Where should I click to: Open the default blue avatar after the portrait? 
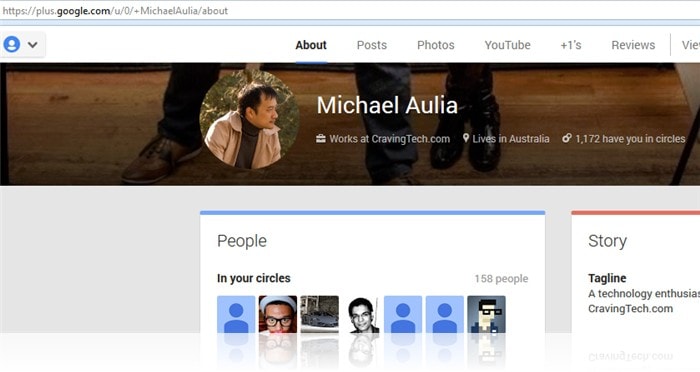coord(403,314)
